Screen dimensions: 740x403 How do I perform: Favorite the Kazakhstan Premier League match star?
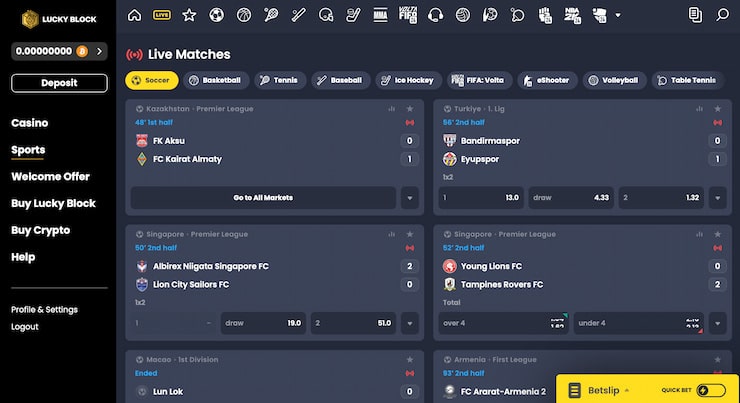tap(410, 109)
